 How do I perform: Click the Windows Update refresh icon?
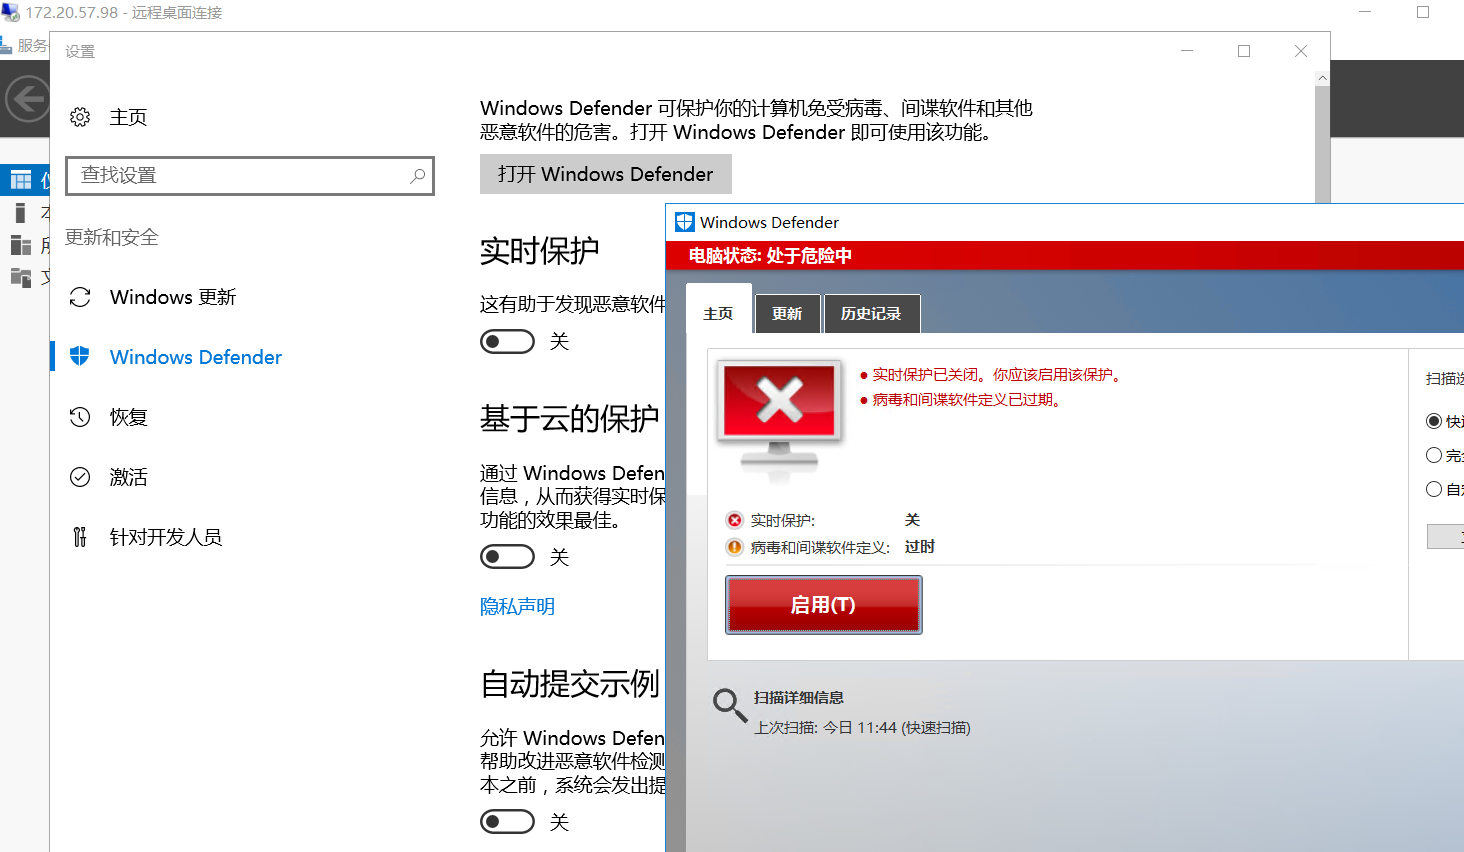[x=80, y=297]
